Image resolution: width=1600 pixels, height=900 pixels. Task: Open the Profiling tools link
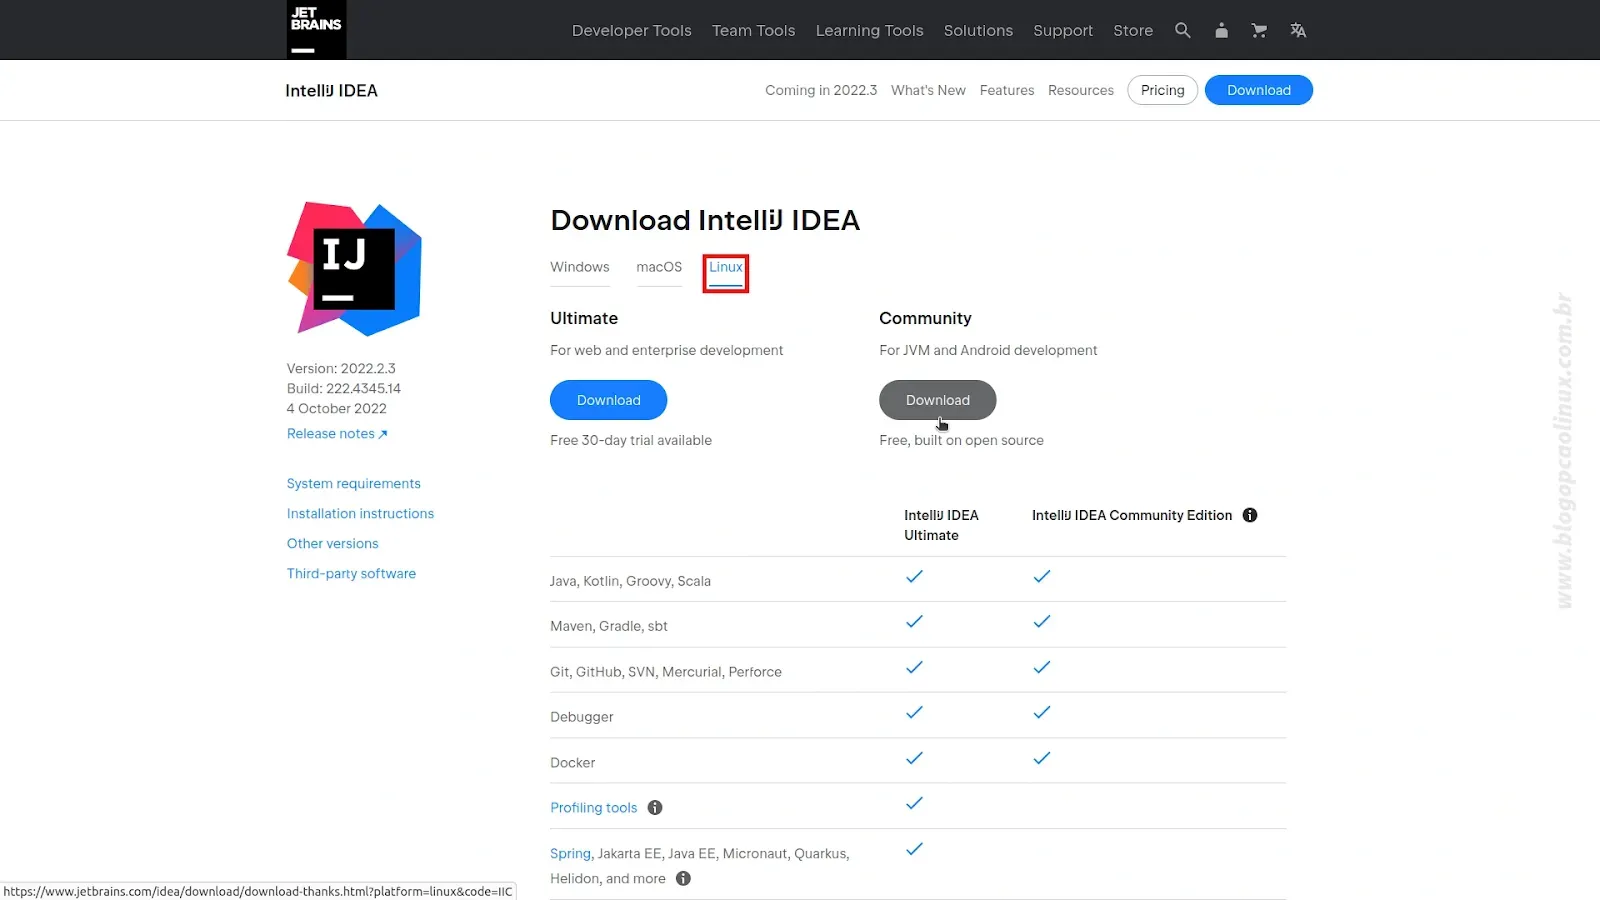tap(594, 808)
